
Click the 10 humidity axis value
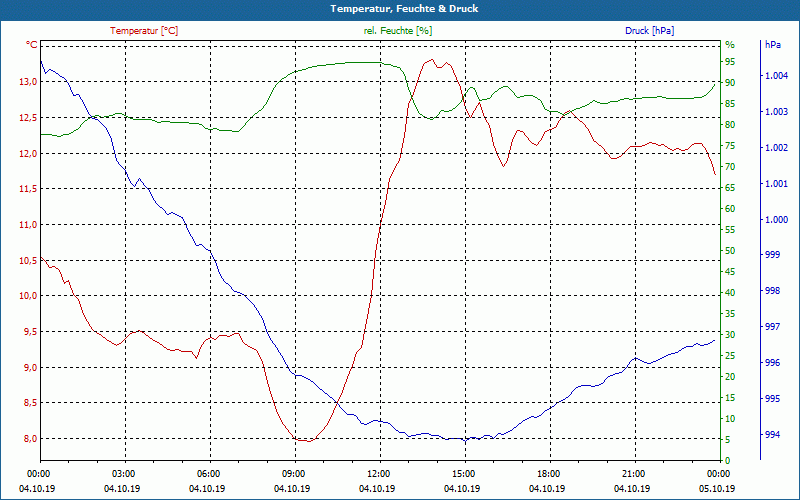(x=730, y=419)
